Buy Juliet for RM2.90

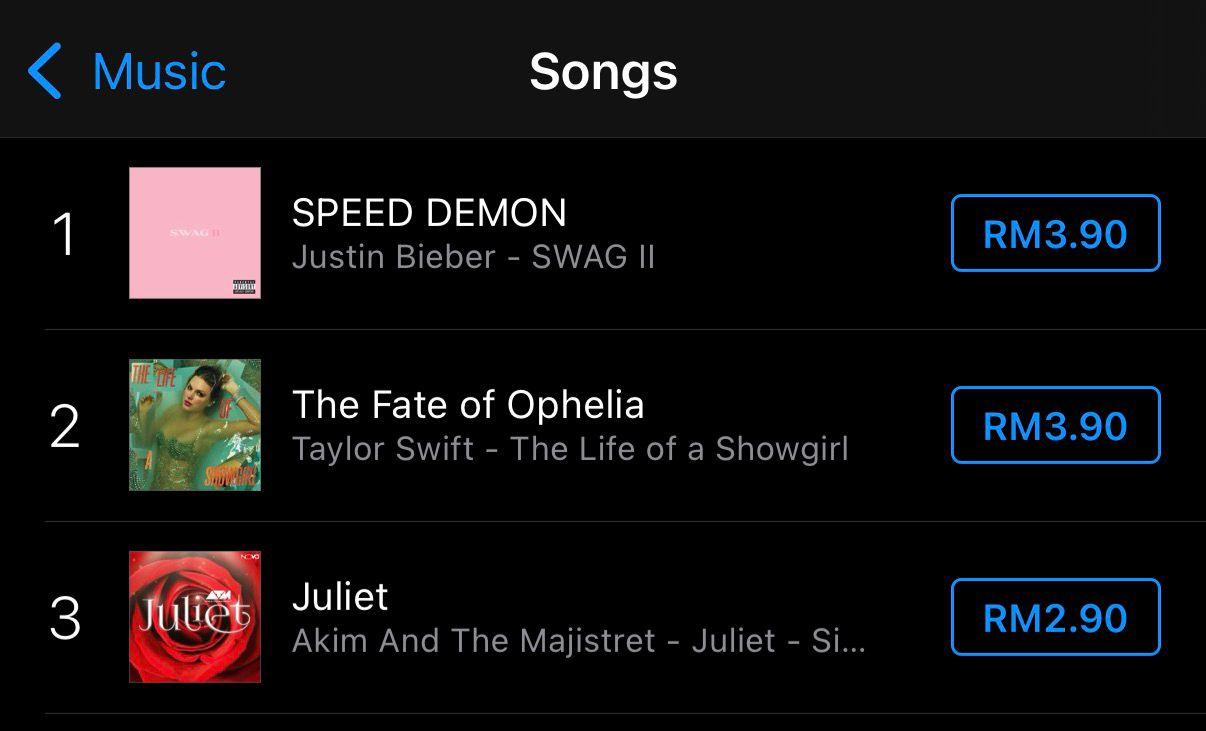pos(1055,618)
